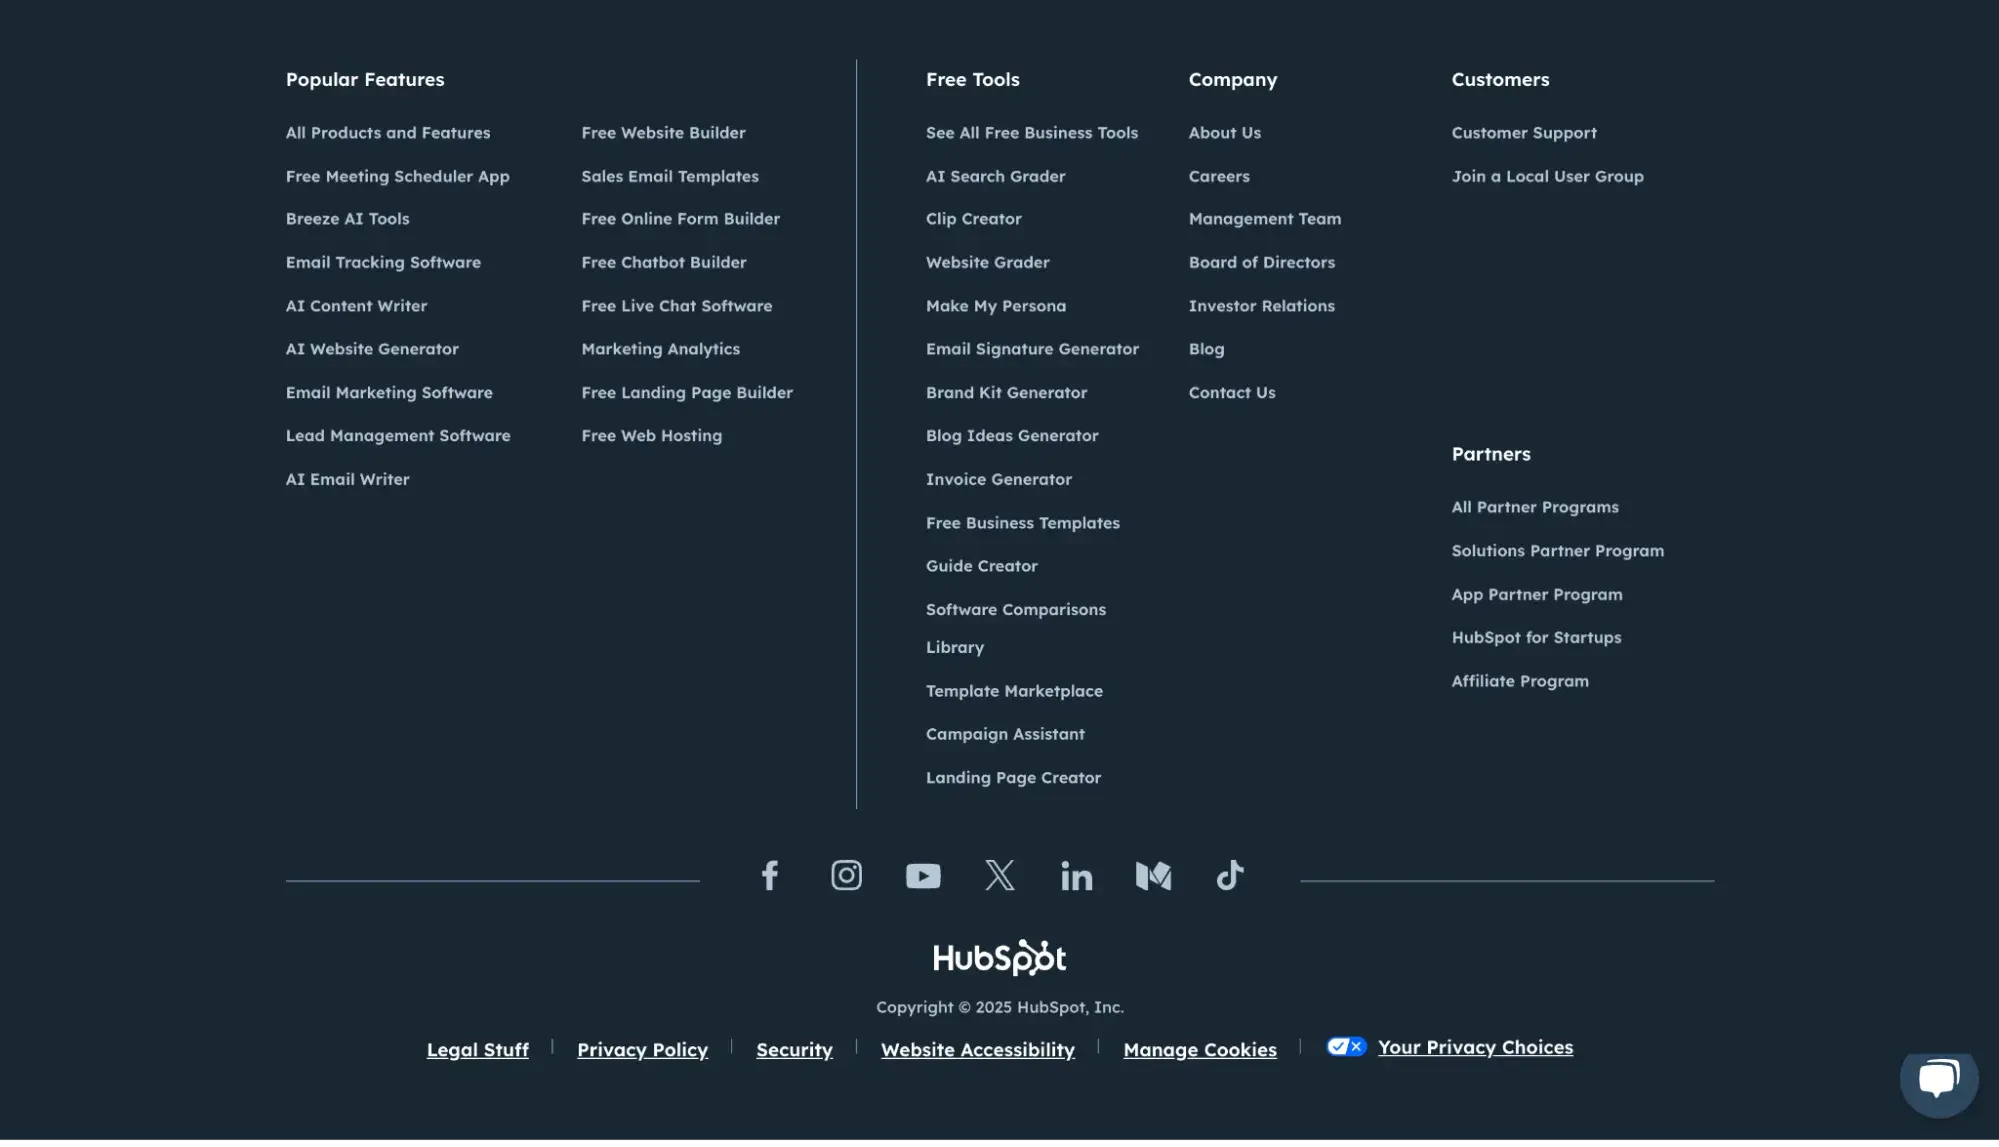Go to Marketing Analytics
1999x1147 pixels.
[x=660, y=351]
